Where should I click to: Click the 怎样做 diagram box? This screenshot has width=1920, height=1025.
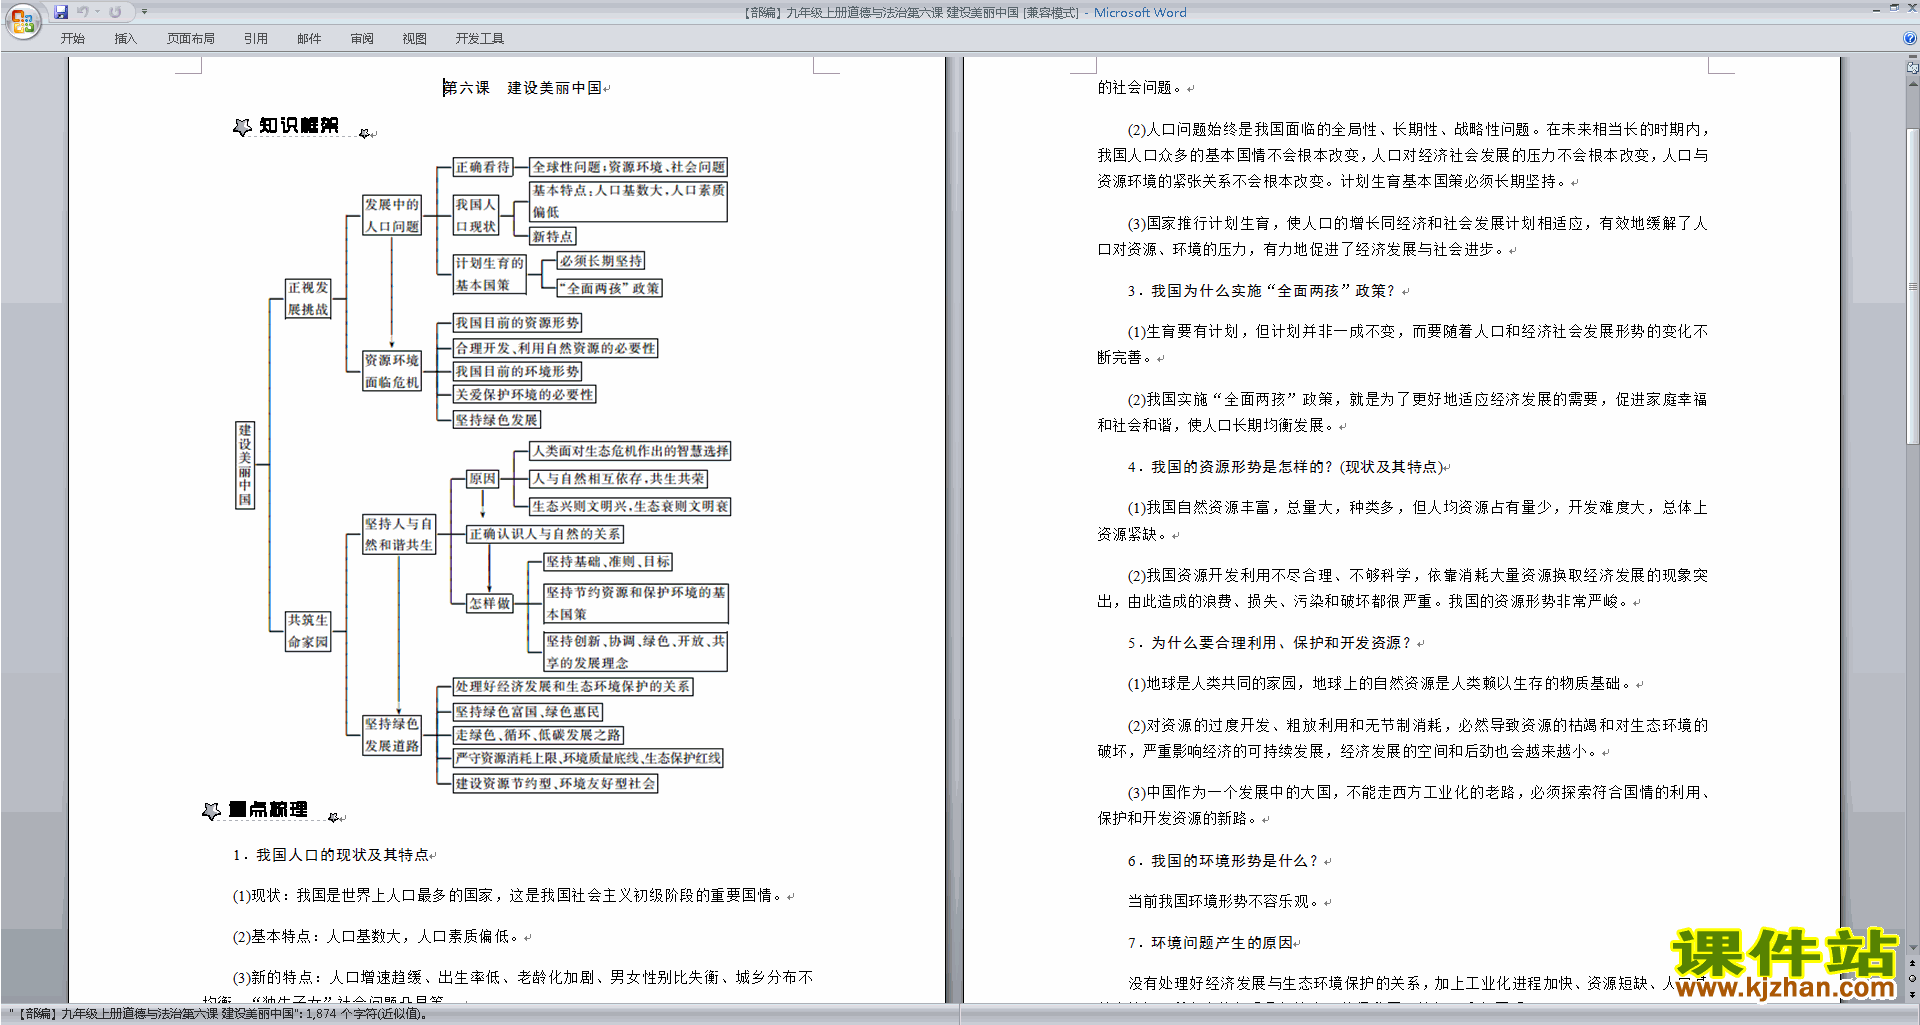(490, 603)
